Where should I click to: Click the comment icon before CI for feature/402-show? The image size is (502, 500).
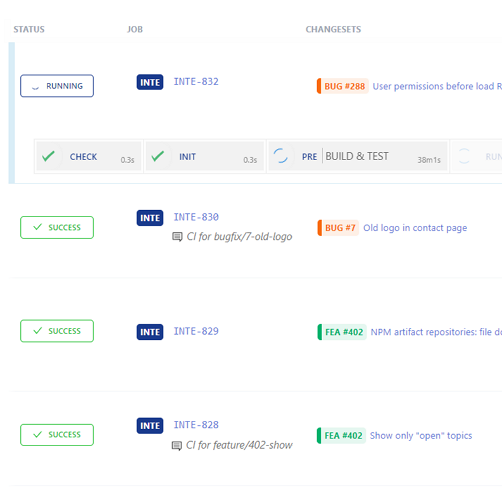(x=177, y=446)
